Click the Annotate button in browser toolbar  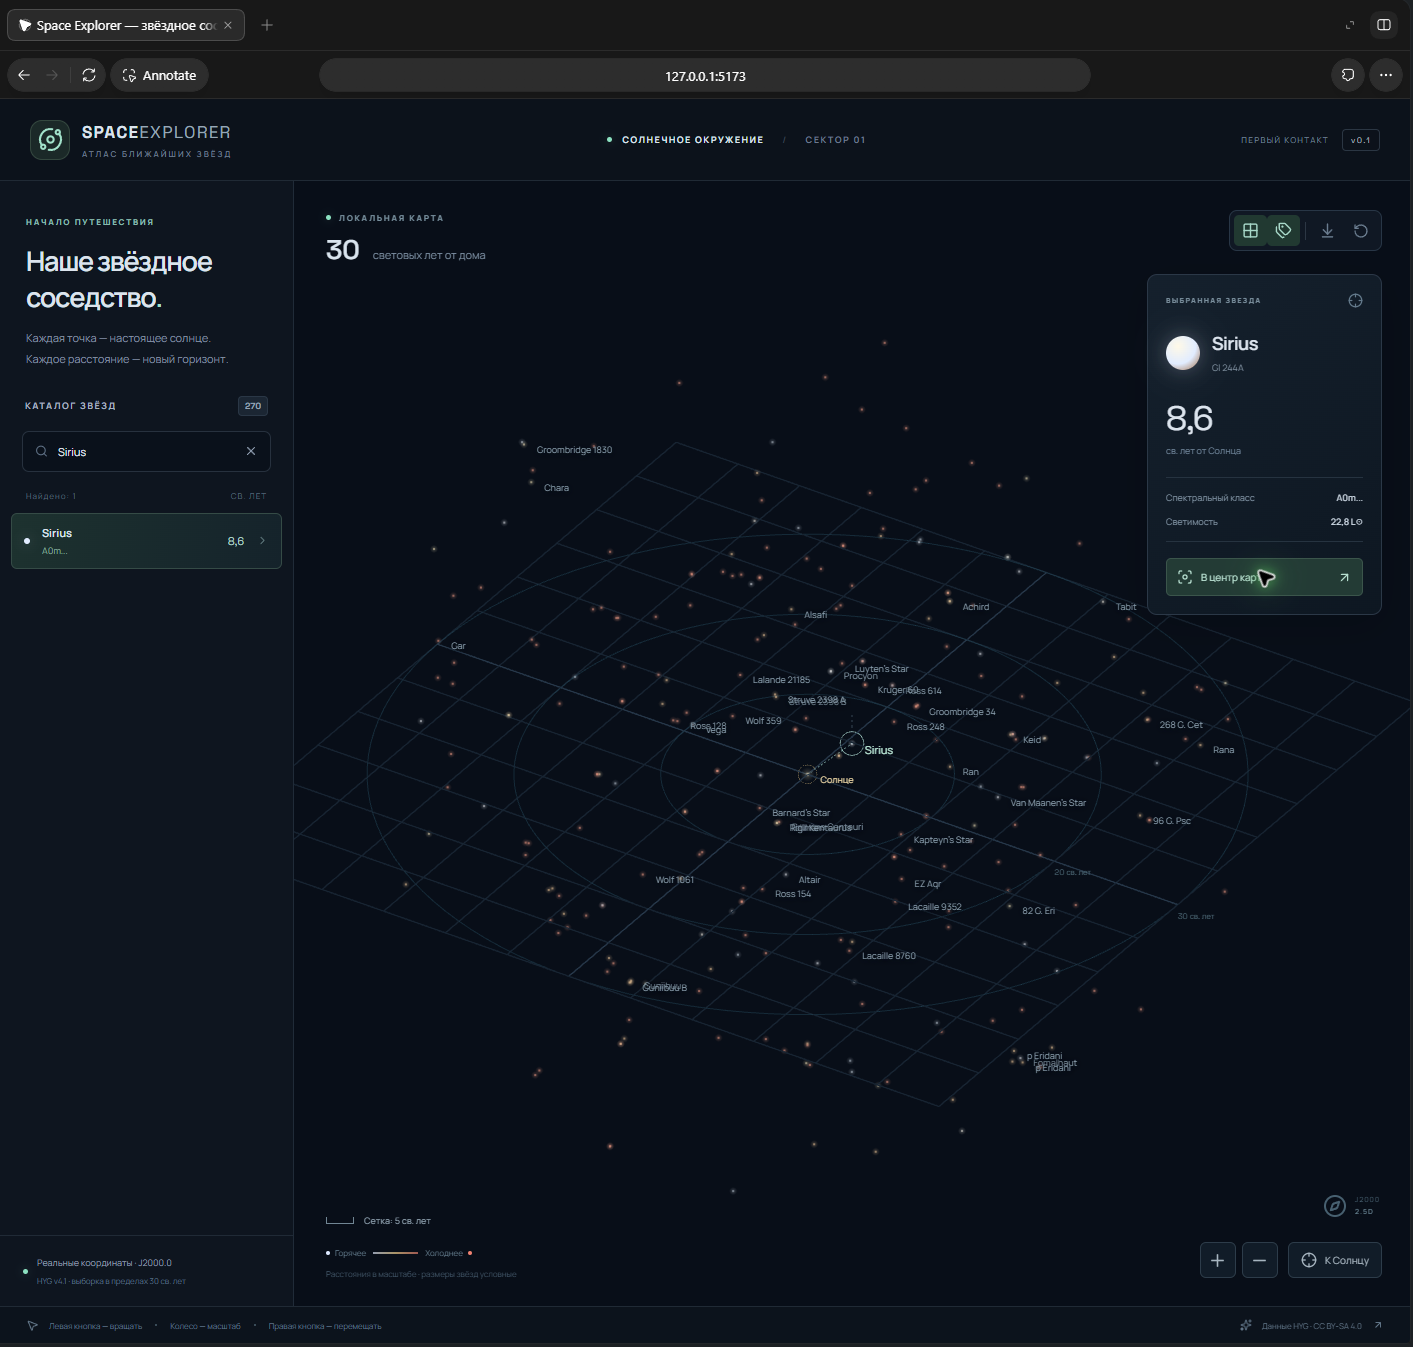[x=159, y=75]
